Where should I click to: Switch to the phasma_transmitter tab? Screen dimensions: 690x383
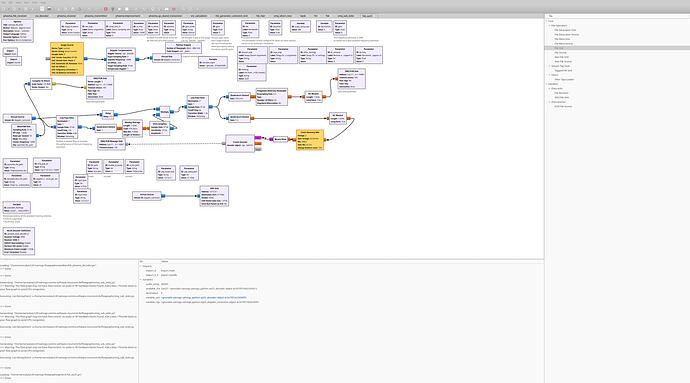(95, 16)
